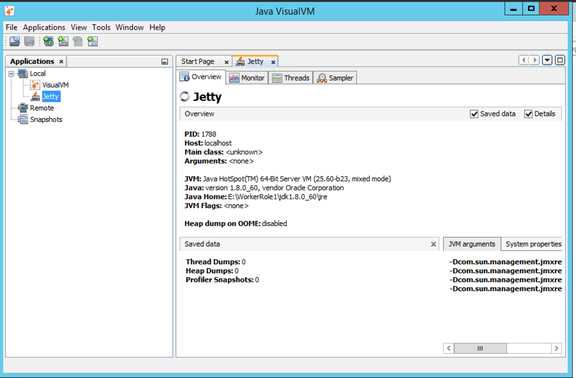Click the Jetty heading loading spinner icon
Image resolution: width=576 pixels, height=378 pixels.
tap(184, 97)
